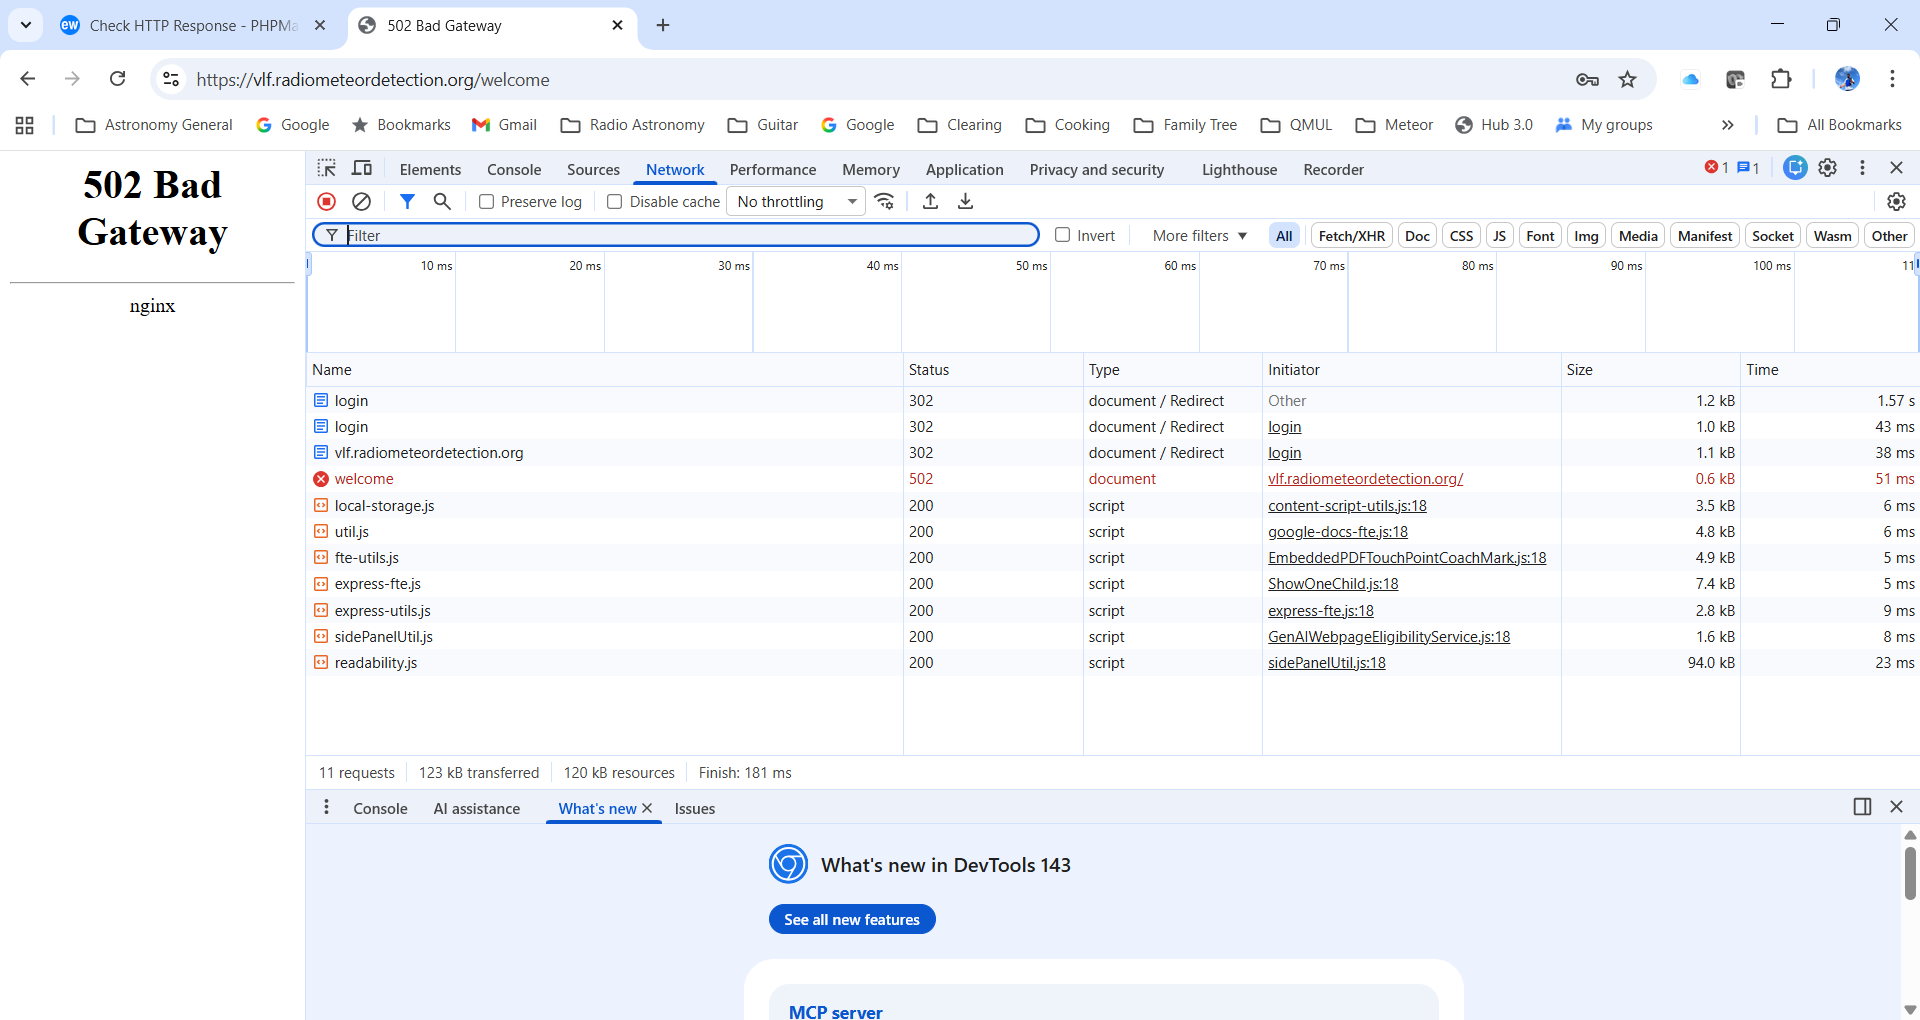Open DevTools settings gear

(x=1827, y=168)
